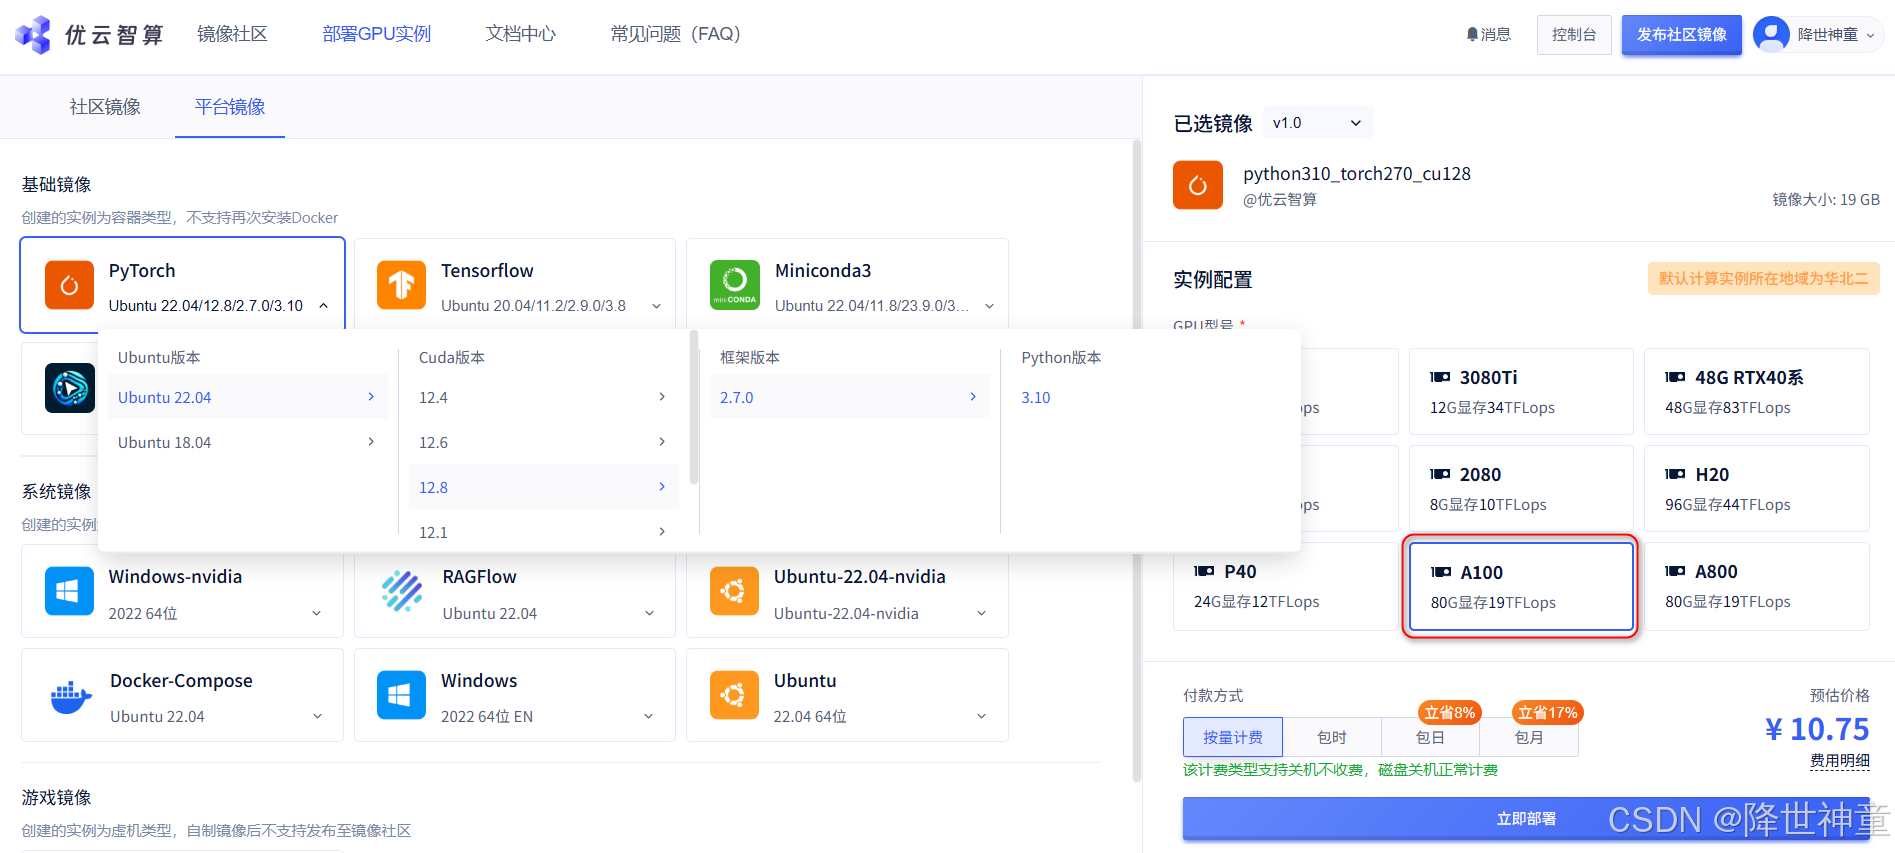This screenshot has width=1895, height=853.
Task: Click the selected image python310 icon
Action: click(1198, 185)
